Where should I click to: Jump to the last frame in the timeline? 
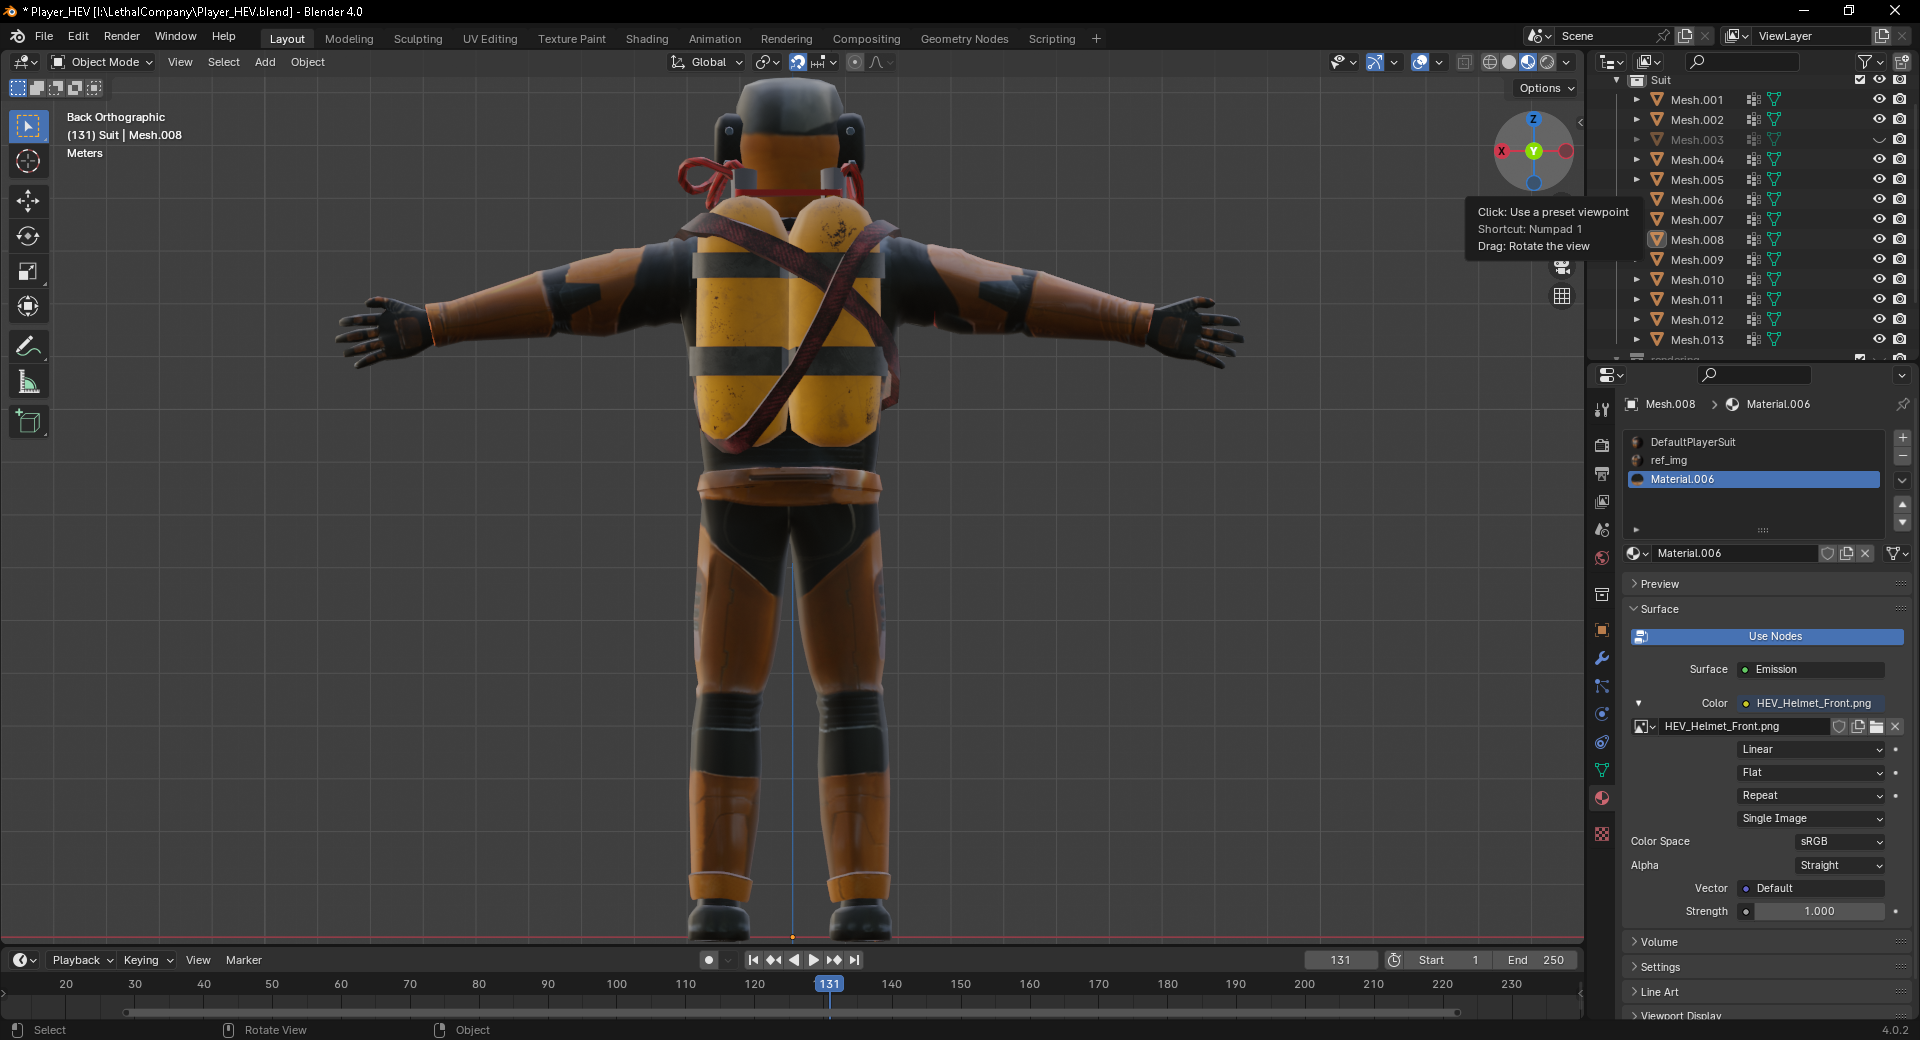pos(855,960)
